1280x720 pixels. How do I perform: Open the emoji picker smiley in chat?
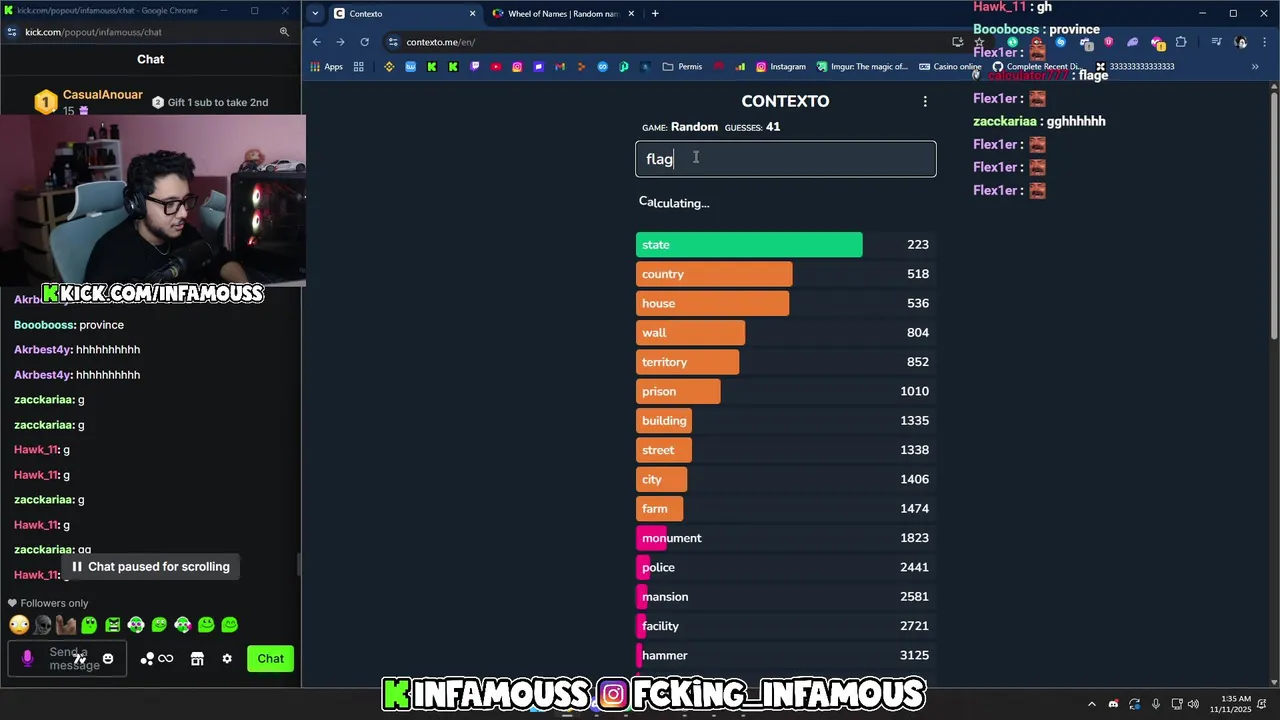coord(108,659)
